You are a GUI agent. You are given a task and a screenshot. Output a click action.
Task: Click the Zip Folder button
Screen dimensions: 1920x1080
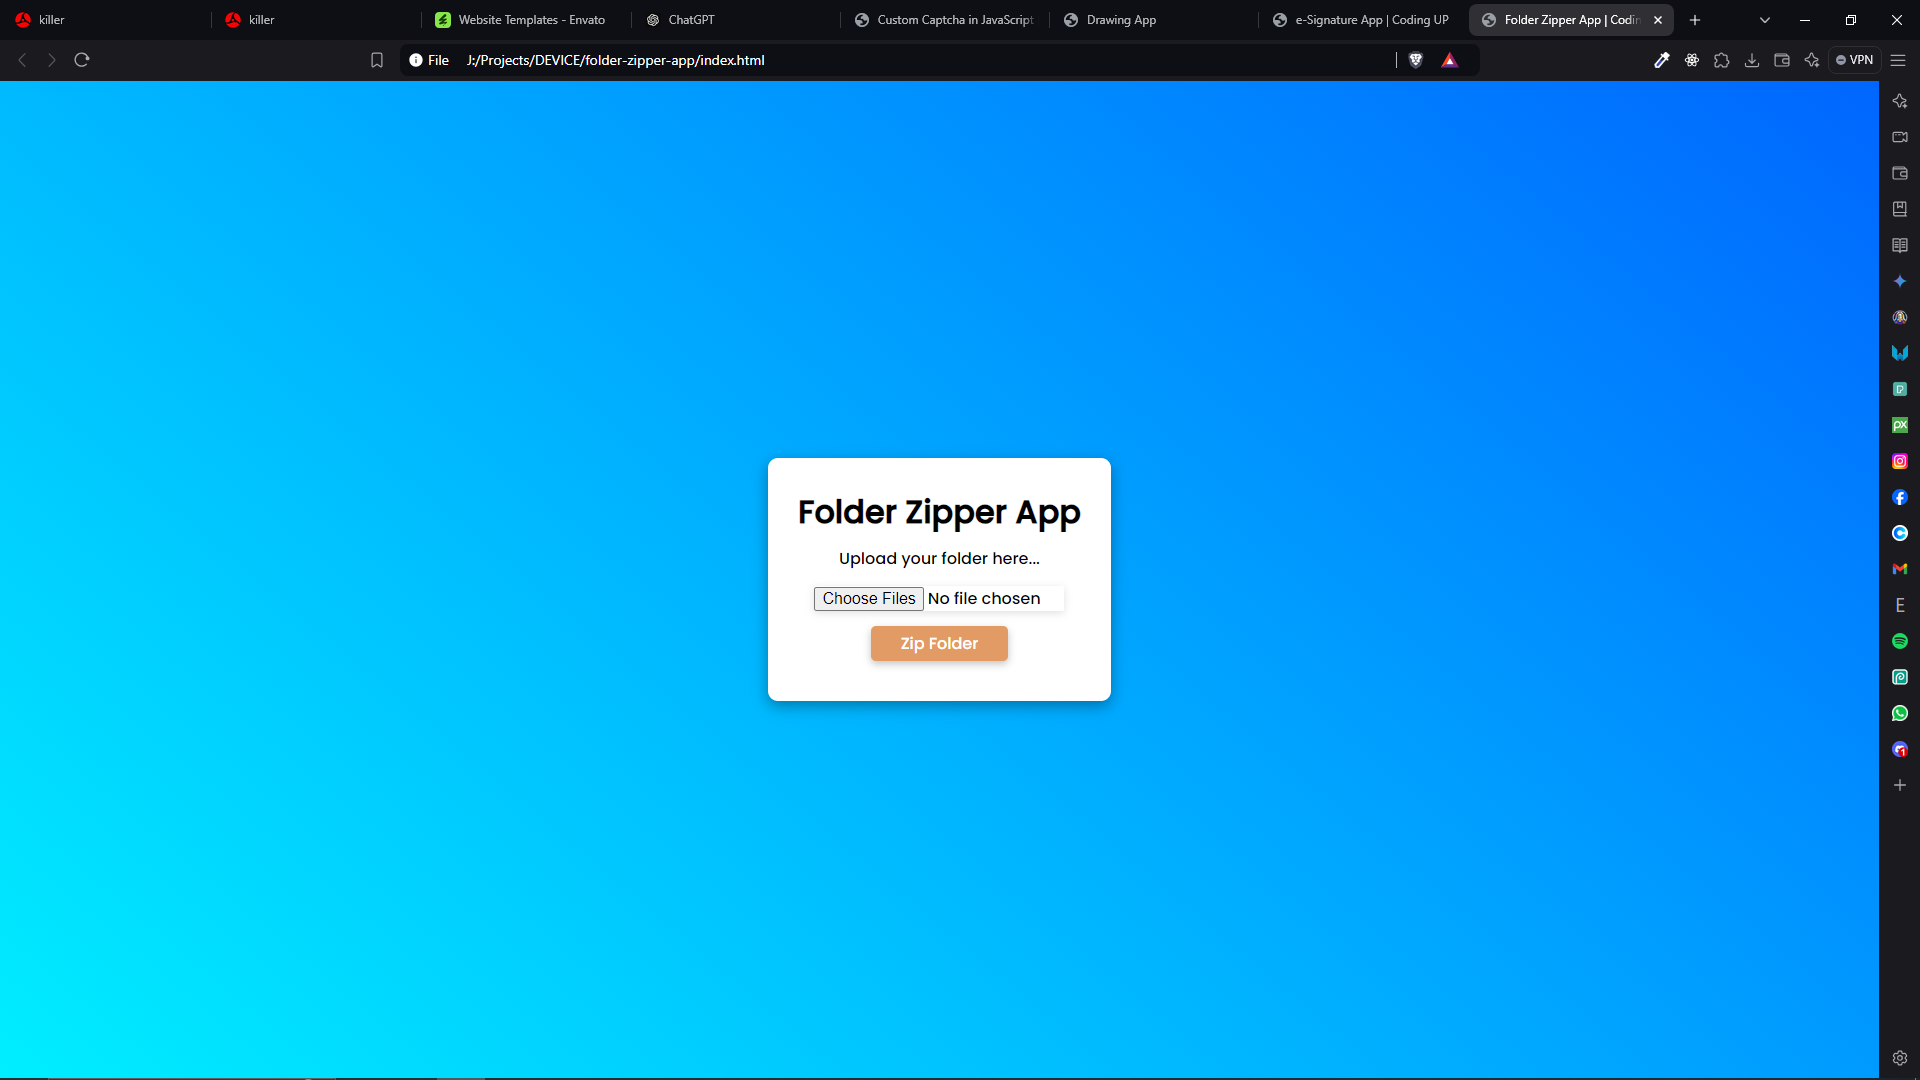pos(939,644)
